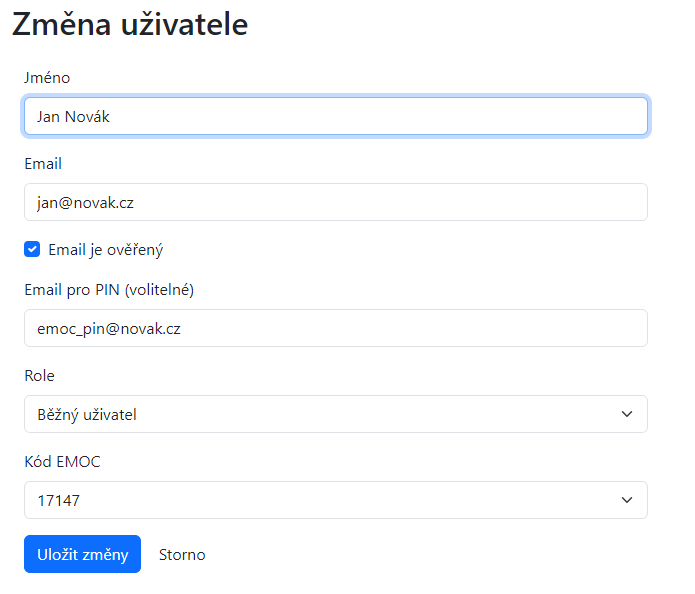Click the "Email je ověřený" checkbox label
The image size is (695, 594).
105,250
